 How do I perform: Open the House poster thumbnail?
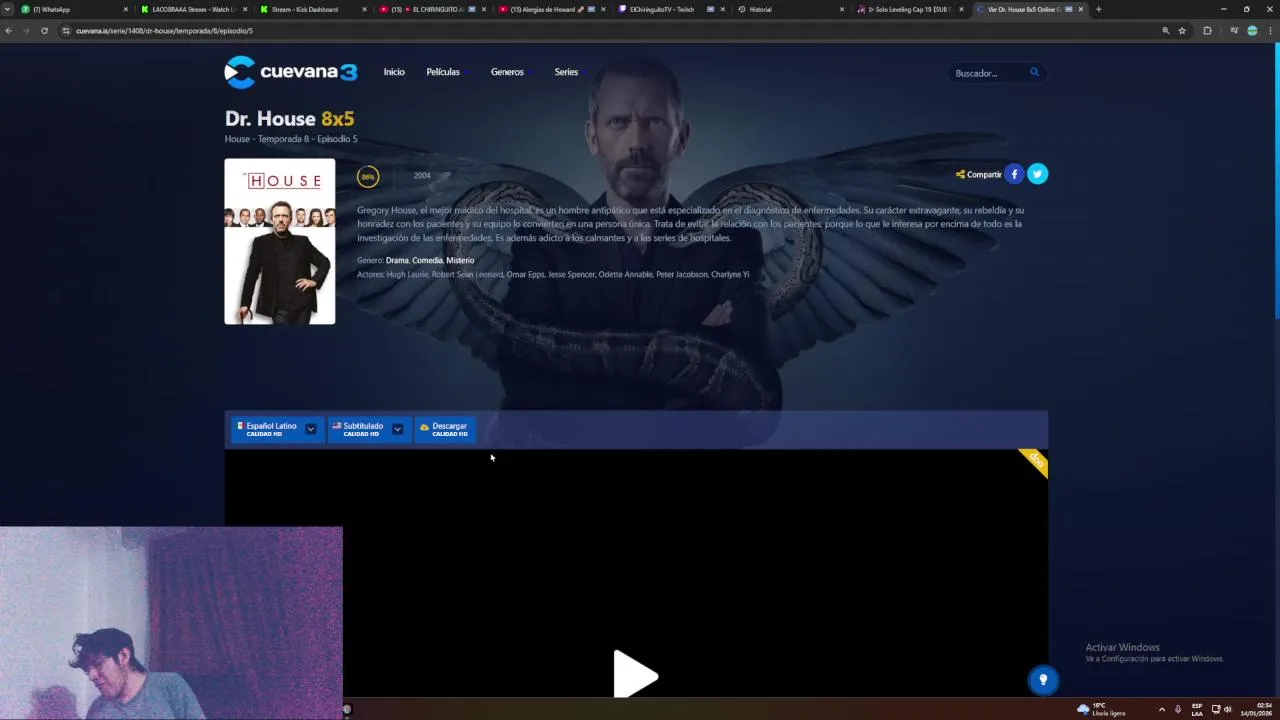(x=280, y=241)
